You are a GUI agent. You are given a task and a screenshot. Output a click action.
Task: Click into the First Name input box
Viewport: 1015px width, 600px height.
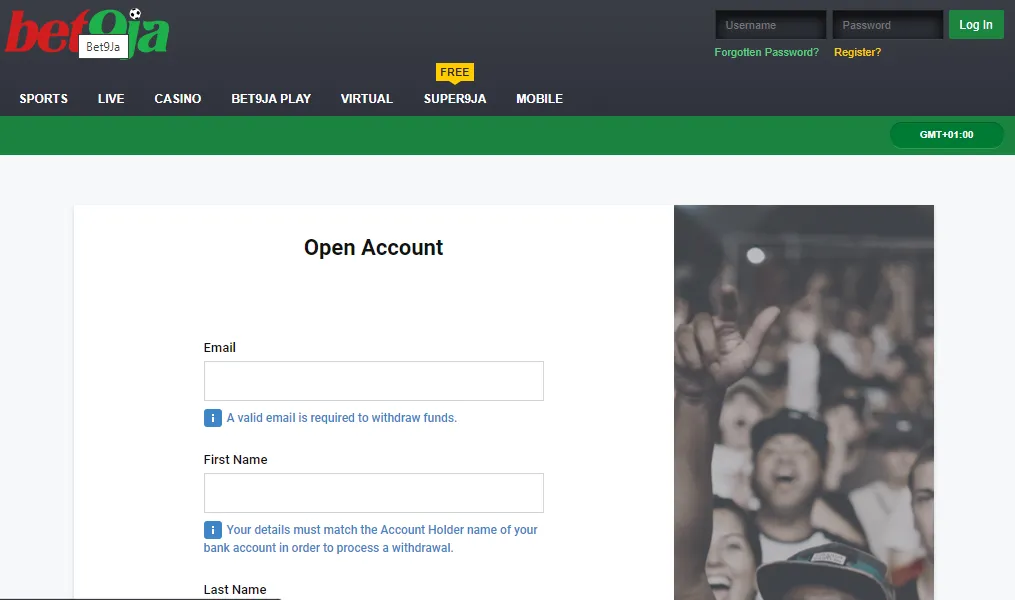click(374, 493)
